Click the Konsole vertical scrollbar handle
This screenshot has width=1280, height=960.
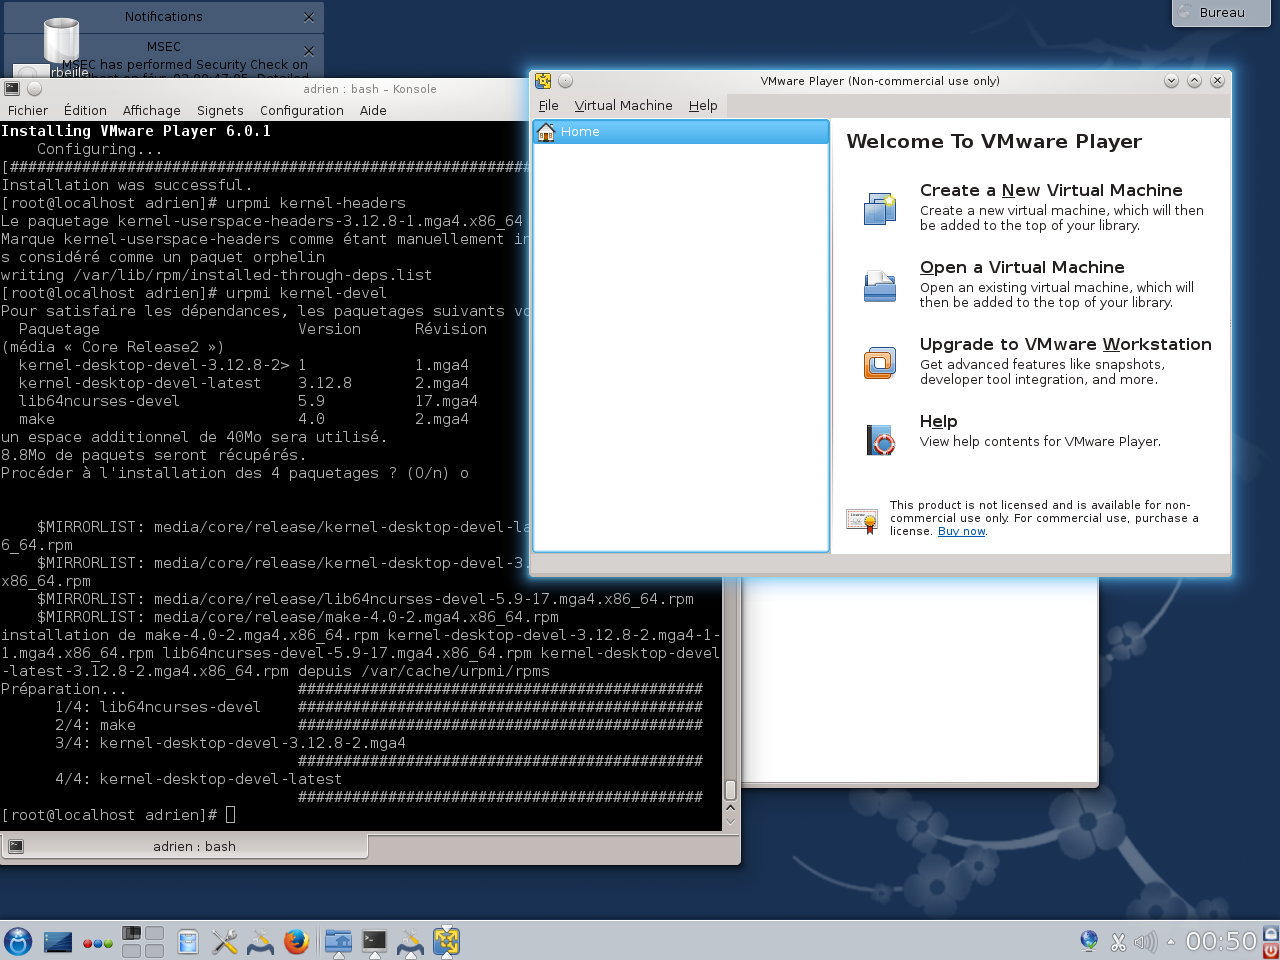[x=730, y=790]
